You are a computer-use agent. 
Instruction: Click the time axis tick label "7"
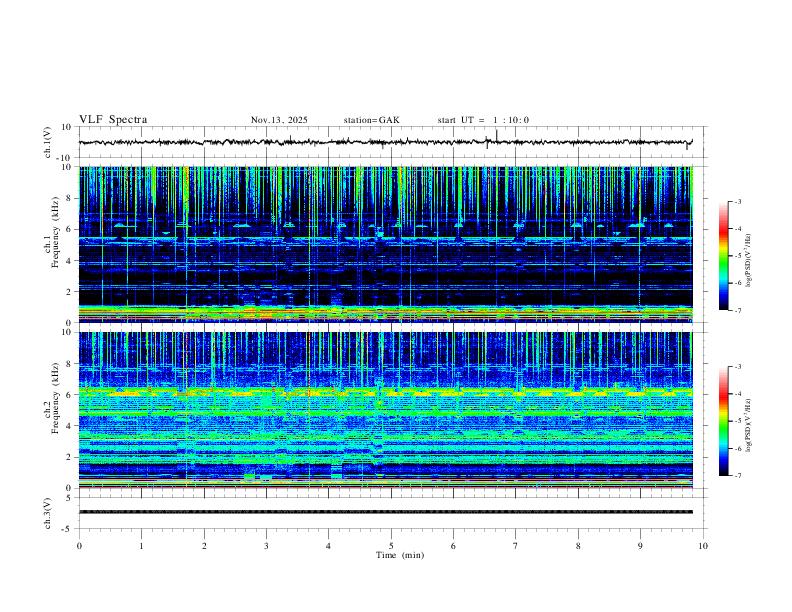516,546
